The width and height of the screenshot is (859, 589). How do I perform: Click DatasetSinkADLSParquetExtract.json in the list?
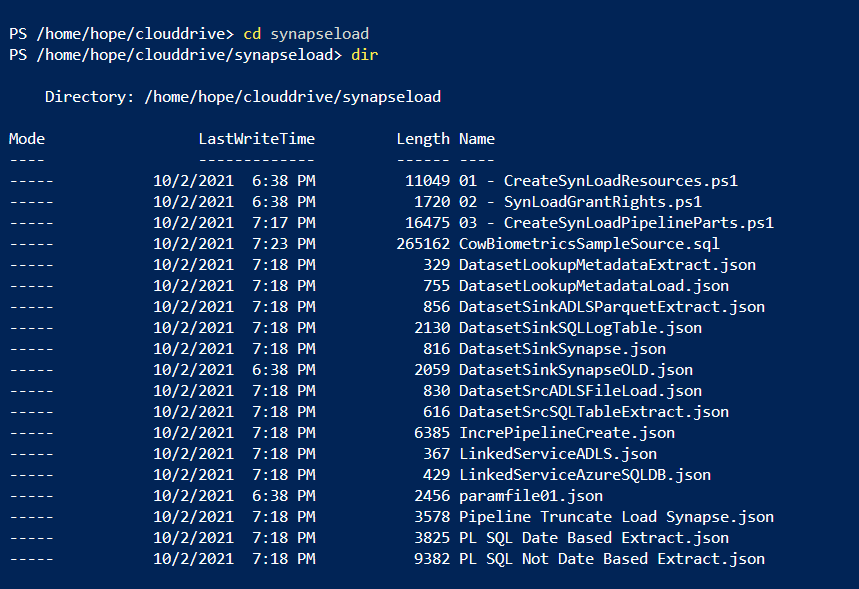(x=611, y=307)
